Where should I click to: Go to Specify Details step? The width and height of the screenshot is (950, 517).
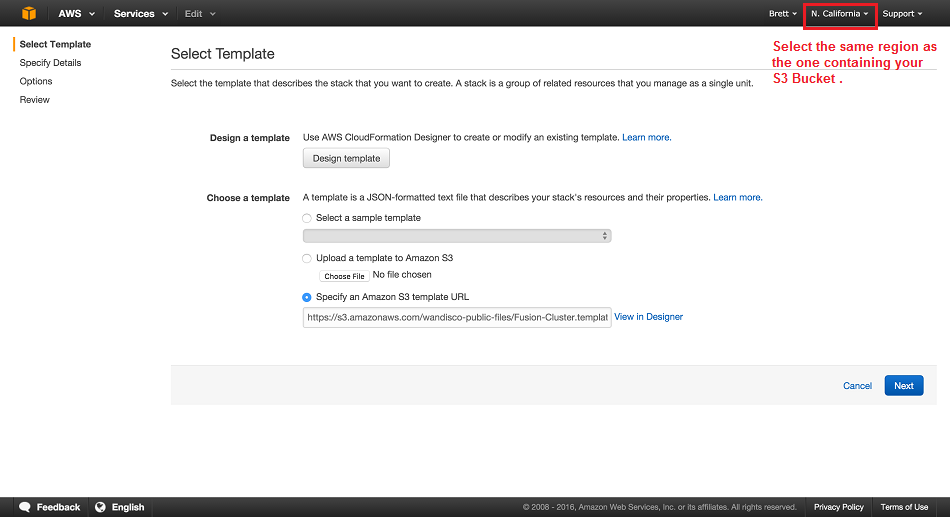coord(50,62)
